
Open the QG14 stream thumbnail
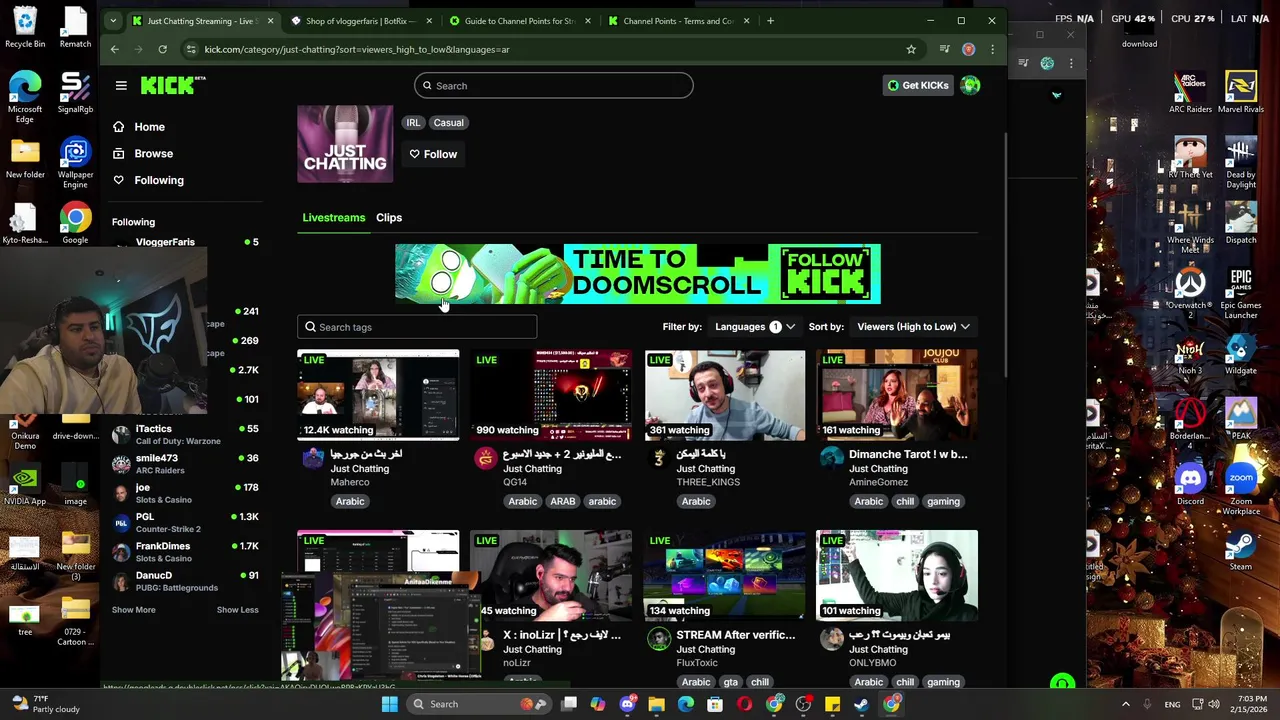(x=551, y=395)
